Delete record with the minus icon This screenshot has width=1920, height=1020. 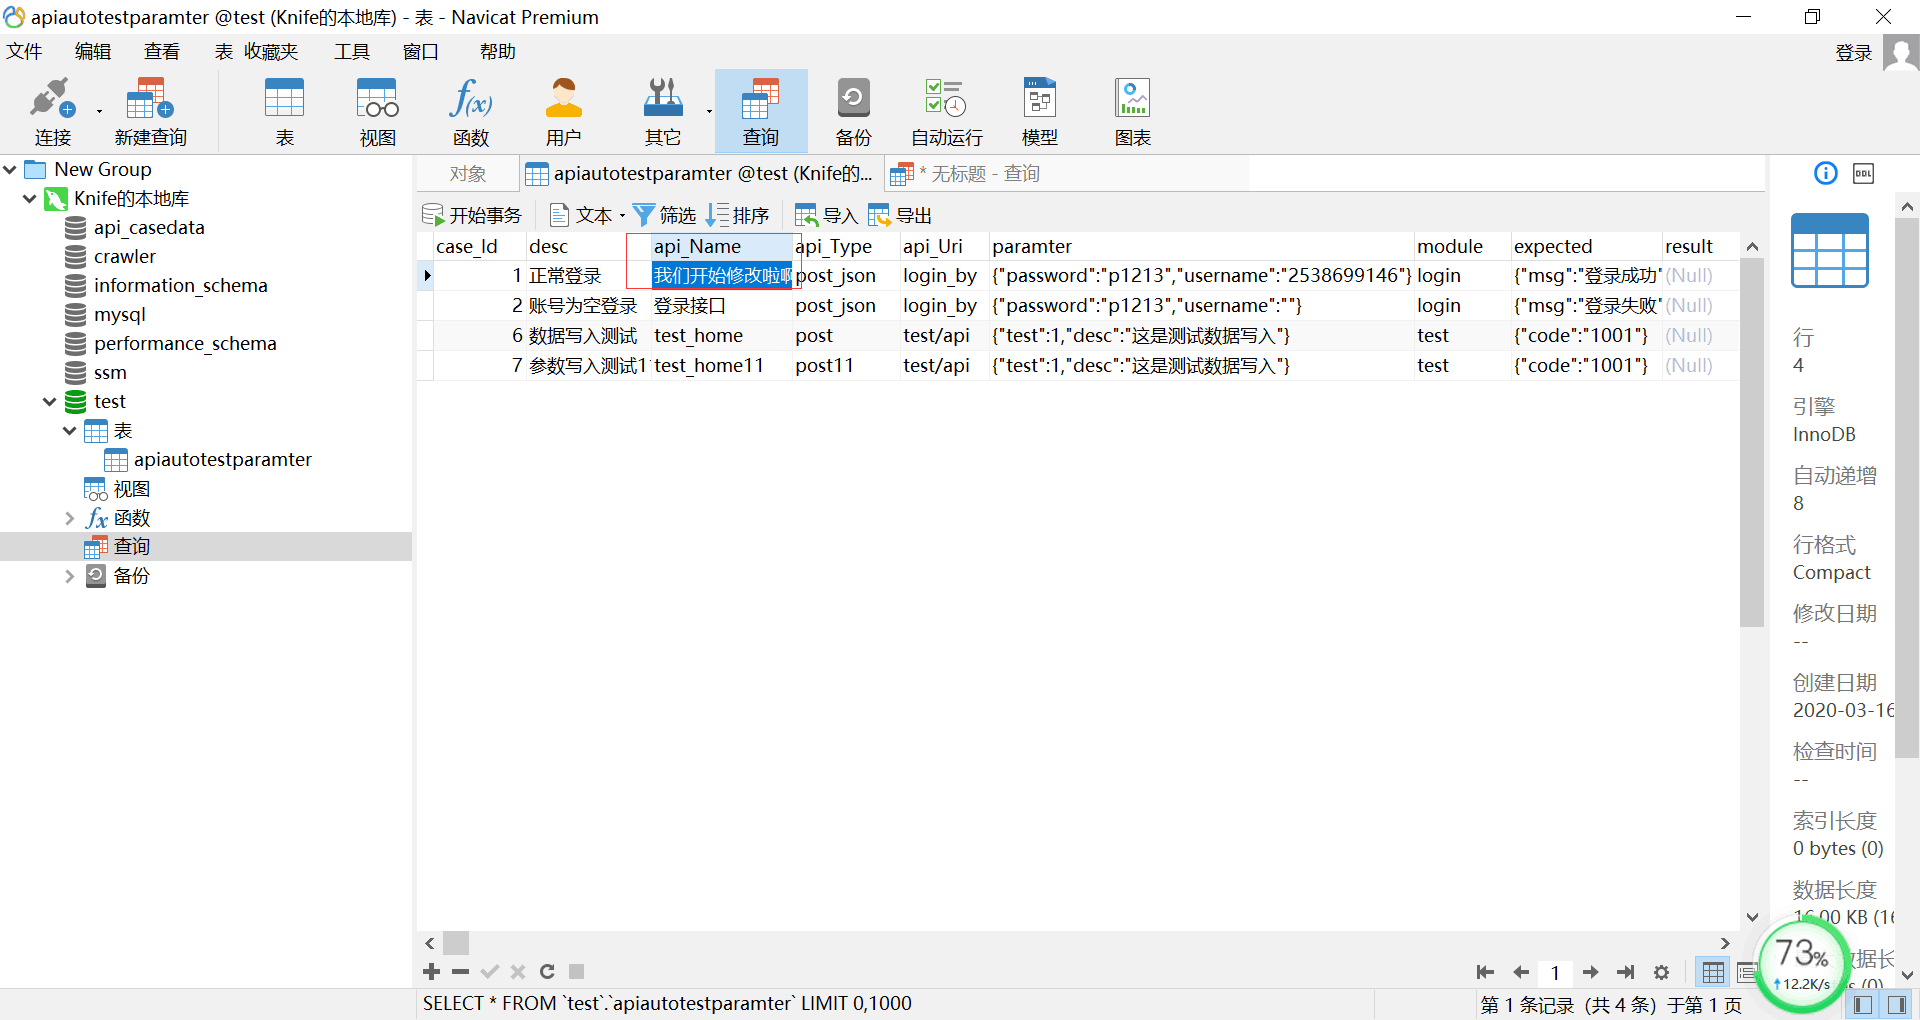tap(460, 971)
